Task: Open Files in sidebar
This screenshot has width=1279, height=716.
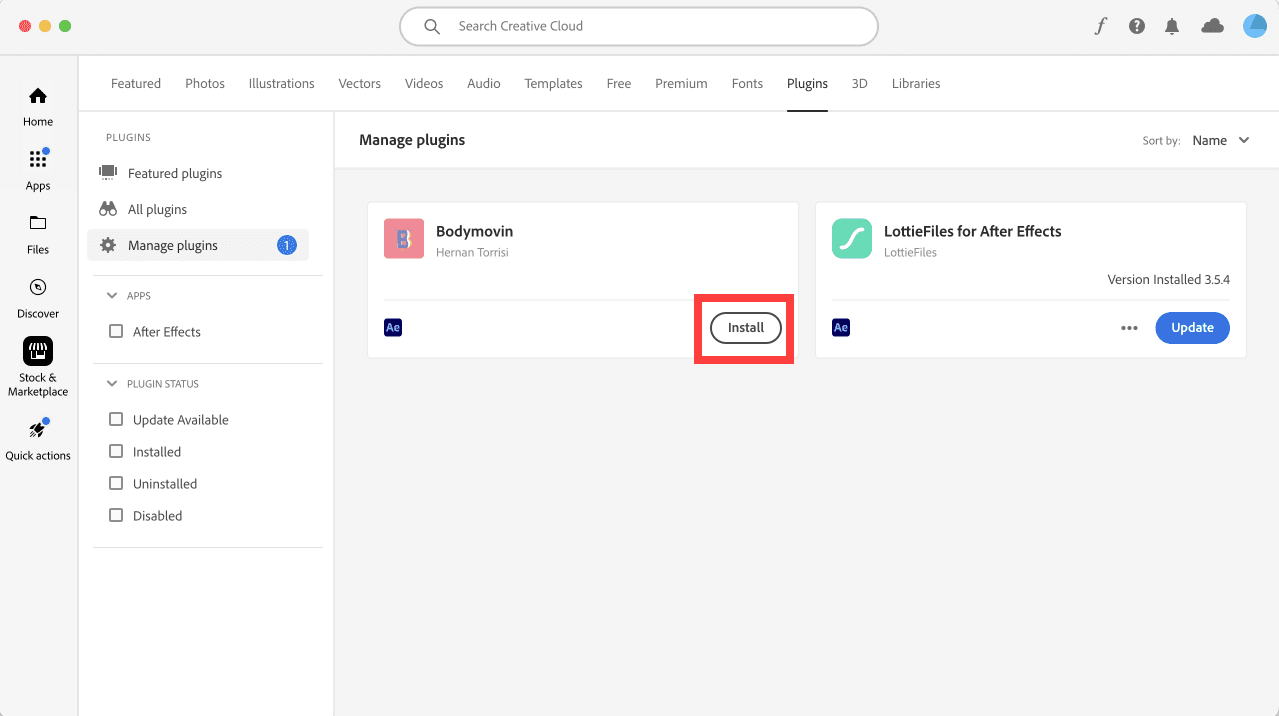Action: [38, 234]
